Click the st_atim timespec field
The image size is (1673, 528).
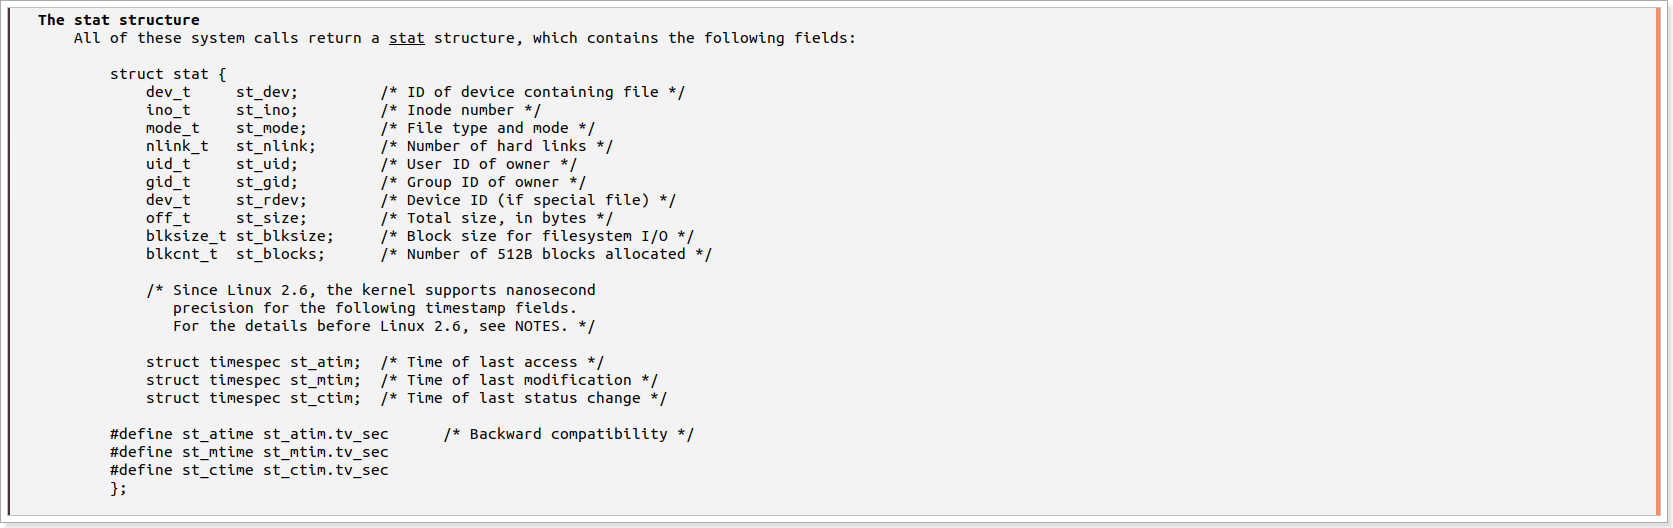(x=325, y=362)
